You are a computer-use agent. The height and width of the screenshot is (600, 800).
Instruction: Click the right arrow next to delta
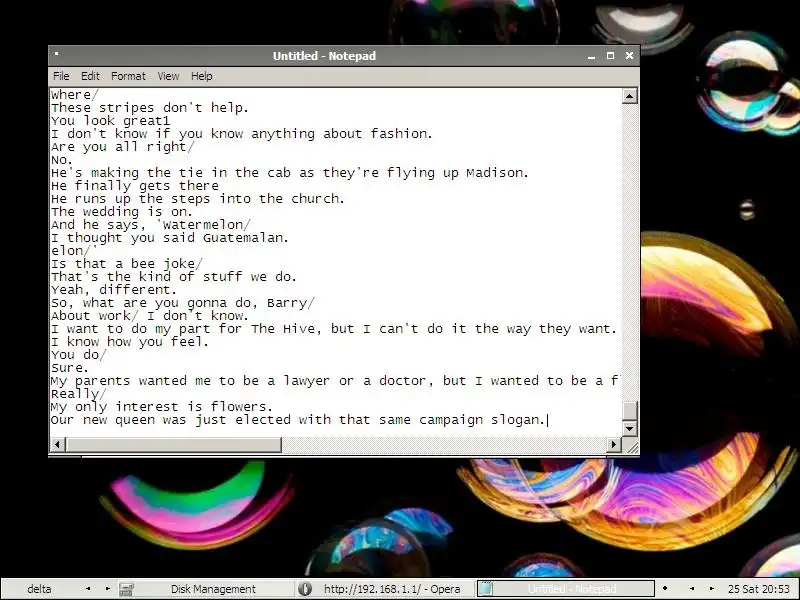pos(107,589)
